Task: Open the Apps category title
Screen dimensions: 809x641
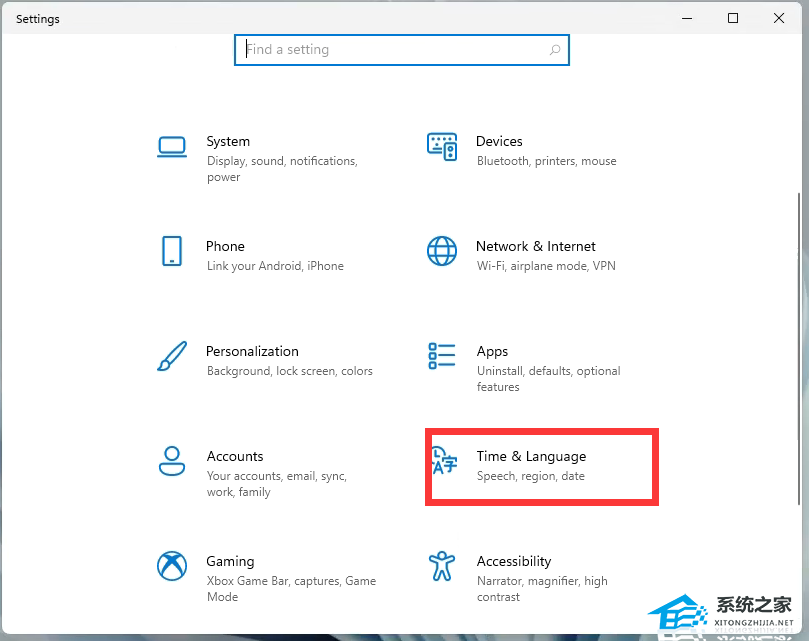Action: [492, 351]
